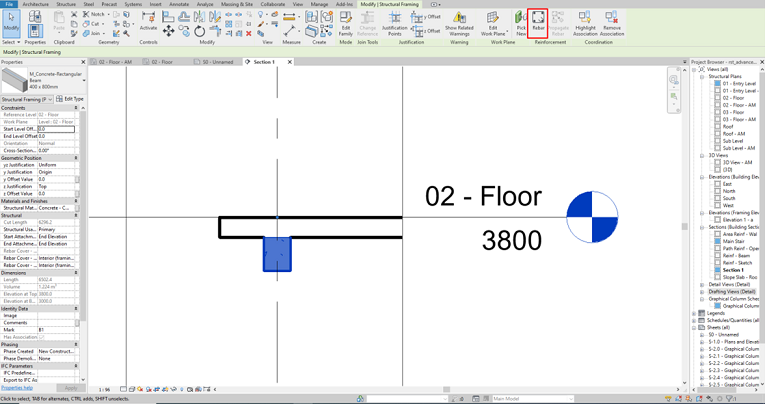Expand the Schedules/Quantities node
The height and width of the screenshot is (404, 765).
click(x=695, y=321)
